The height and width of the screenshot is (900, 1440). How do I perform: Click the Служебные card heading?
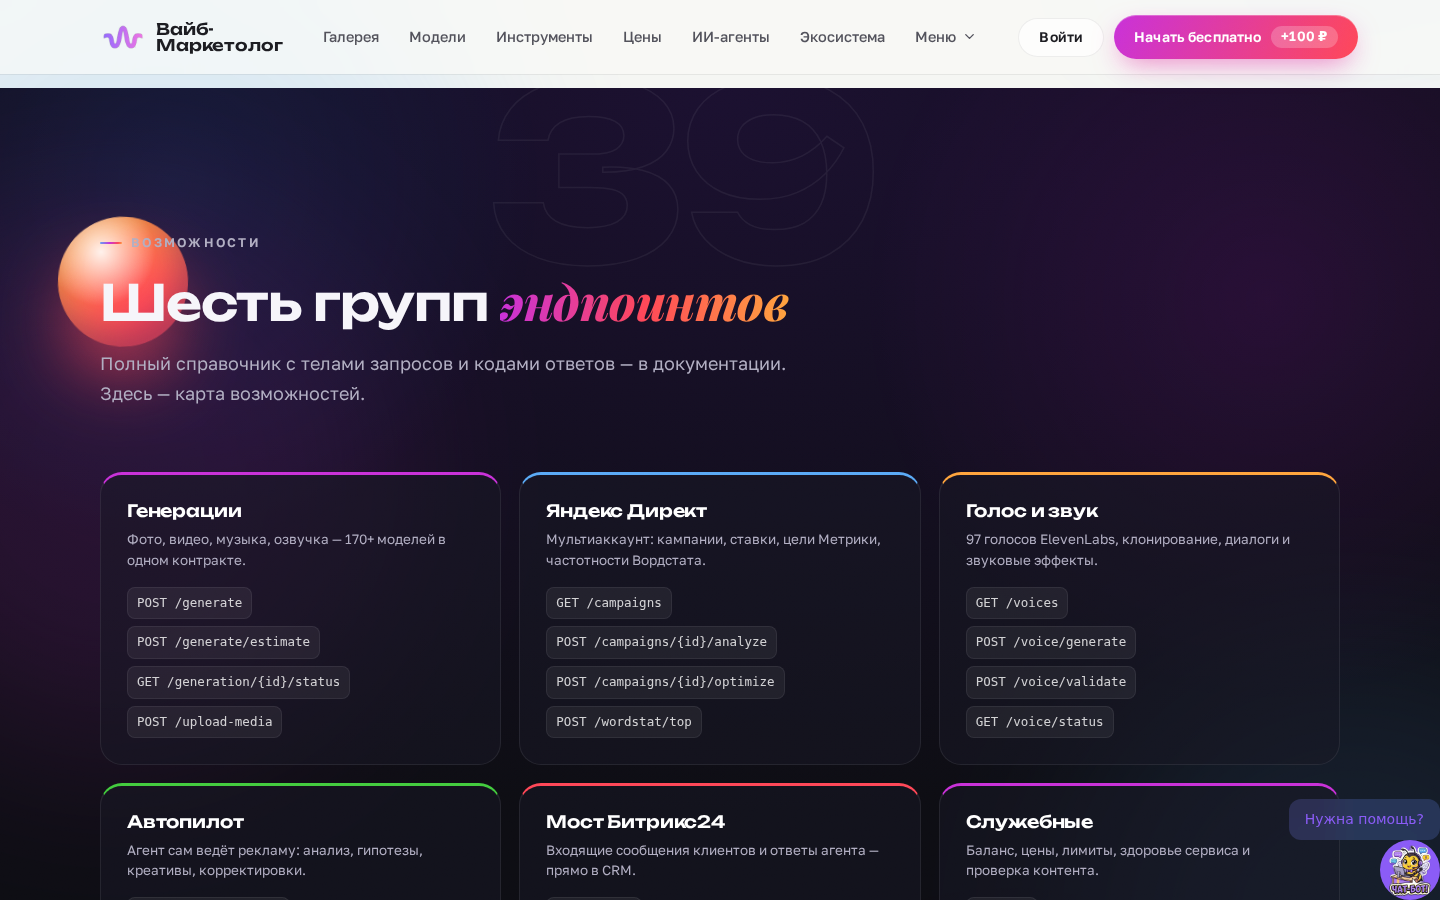point(1029,822)
